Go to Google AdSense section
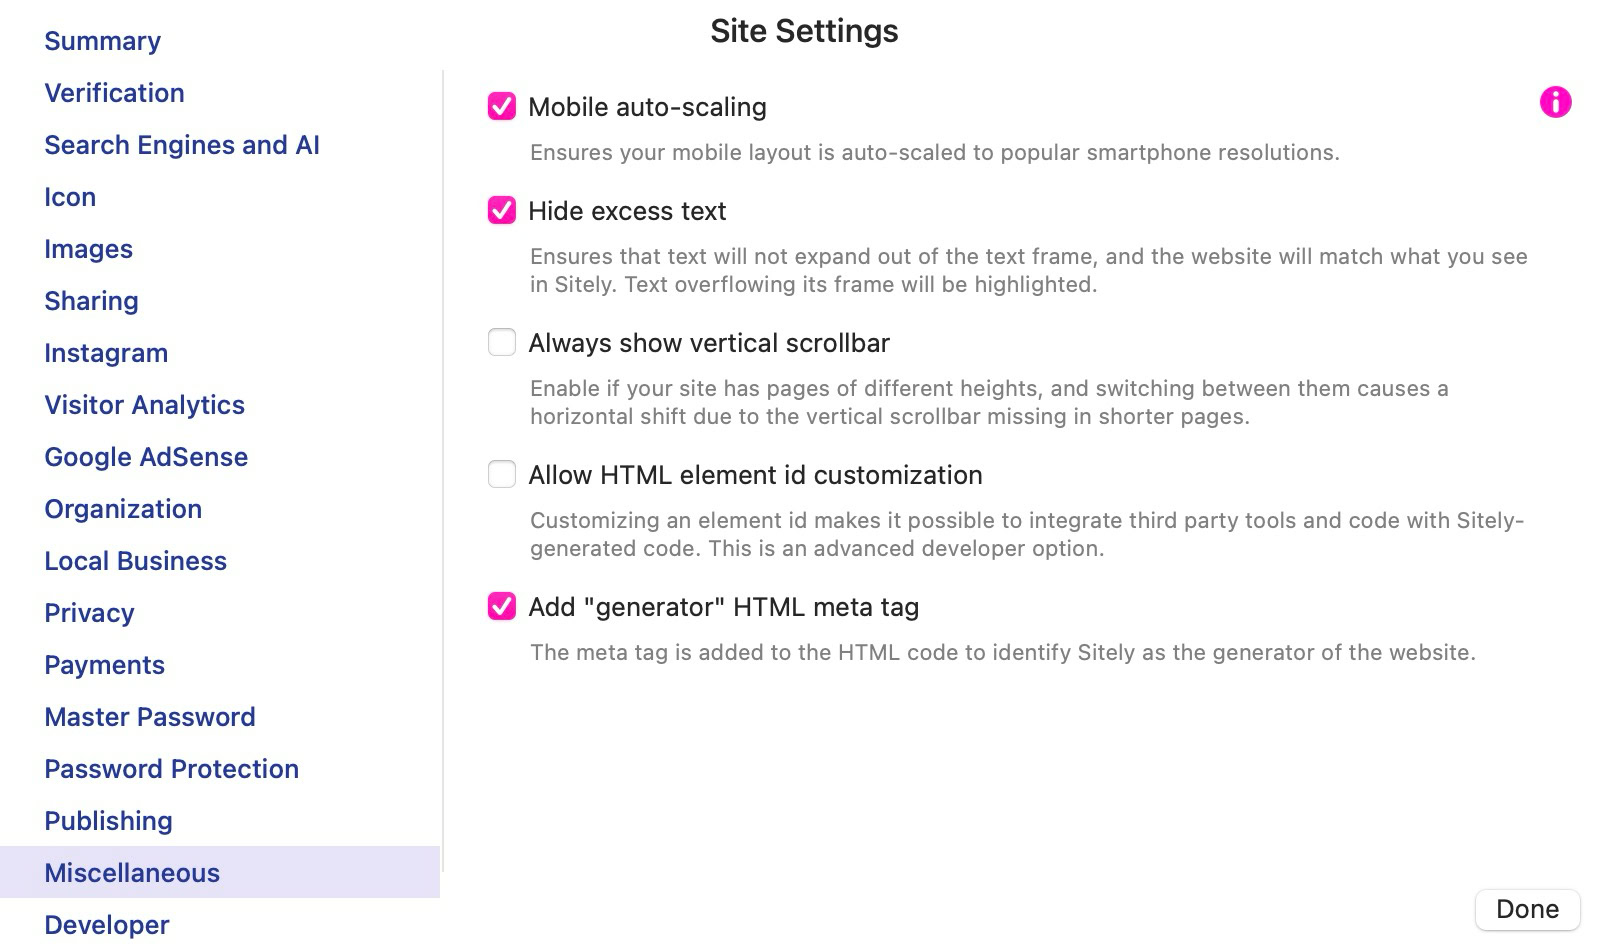The height and width of the screenshot is (950, 1610). (146, 457)
